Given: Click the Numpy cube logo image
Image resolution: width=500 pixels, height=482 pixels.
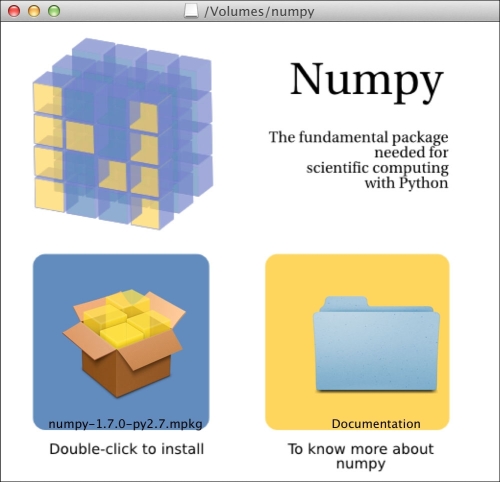Looking at the screenshot, I should point(123,134).
